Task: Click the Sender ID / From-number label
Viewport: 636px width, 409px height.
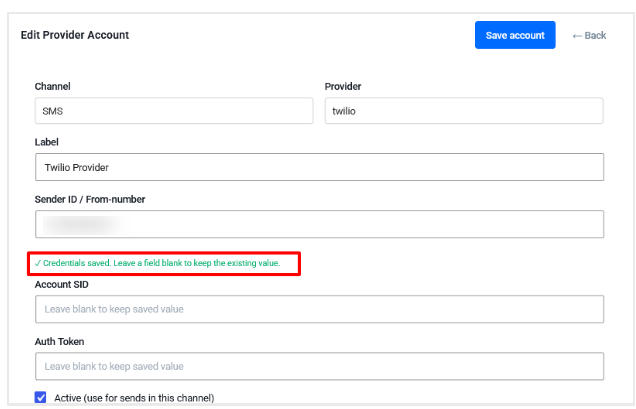Action: (x=90, y=199)
